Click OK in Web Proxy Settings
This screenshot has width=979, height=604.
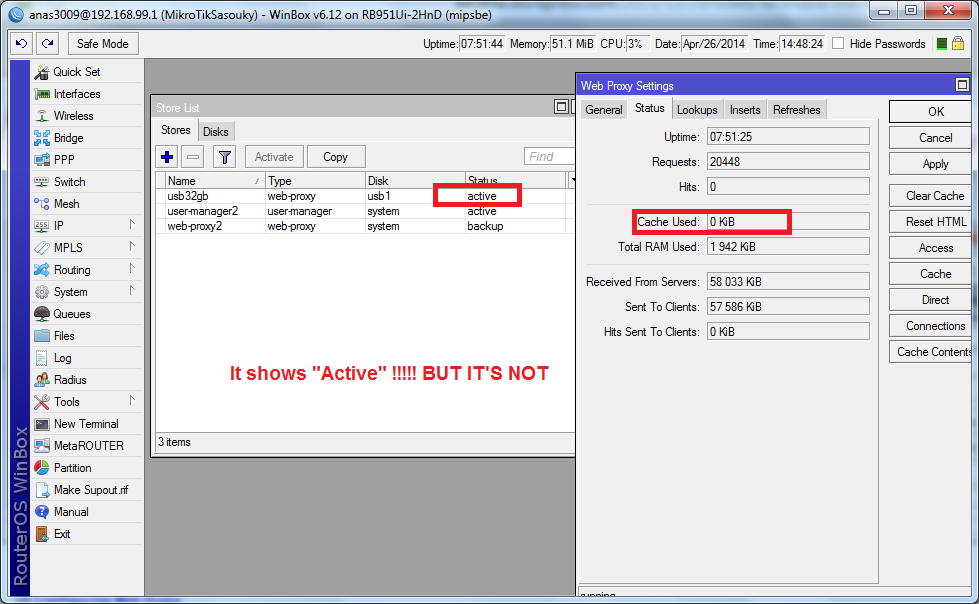pyautogui.click(x=930, y=112)
